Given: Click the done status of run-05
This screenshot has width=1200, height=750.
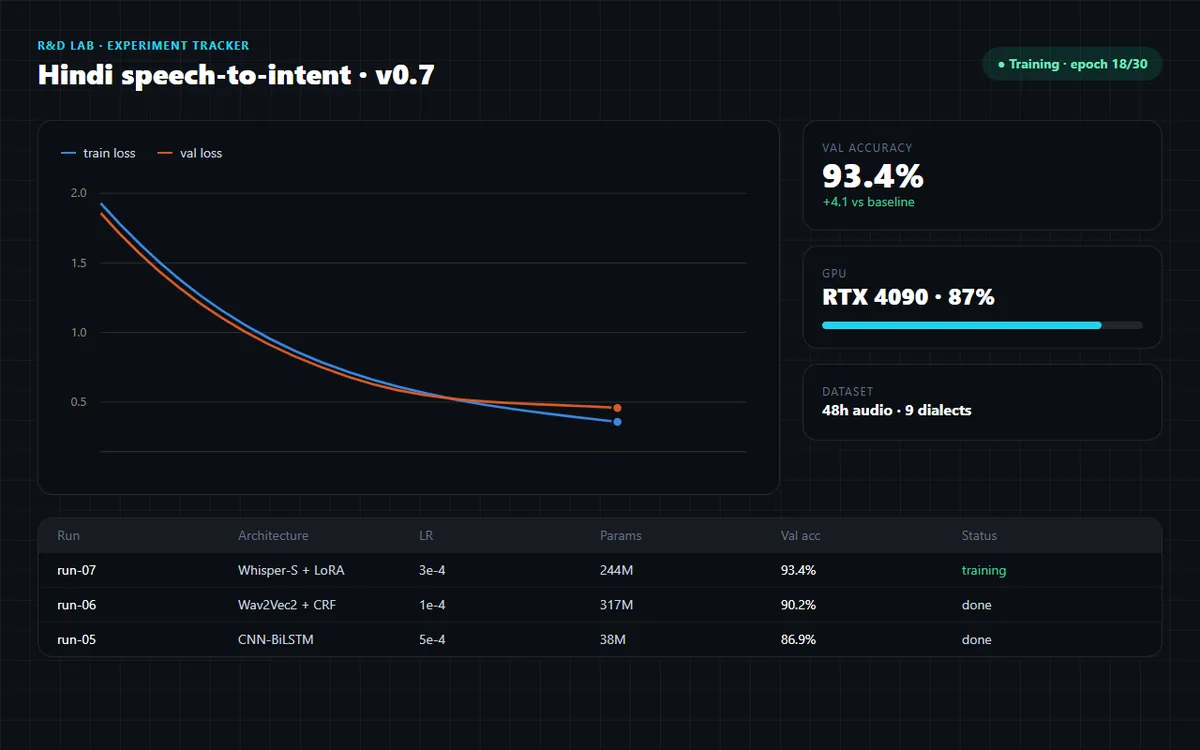Looking at the screenshot, I should pyautogui.click(x=977, y=640).
